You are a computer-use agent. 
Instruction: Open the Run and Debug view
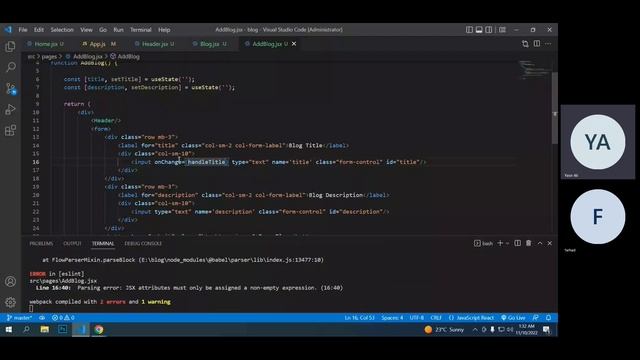[x=11, y=109]
